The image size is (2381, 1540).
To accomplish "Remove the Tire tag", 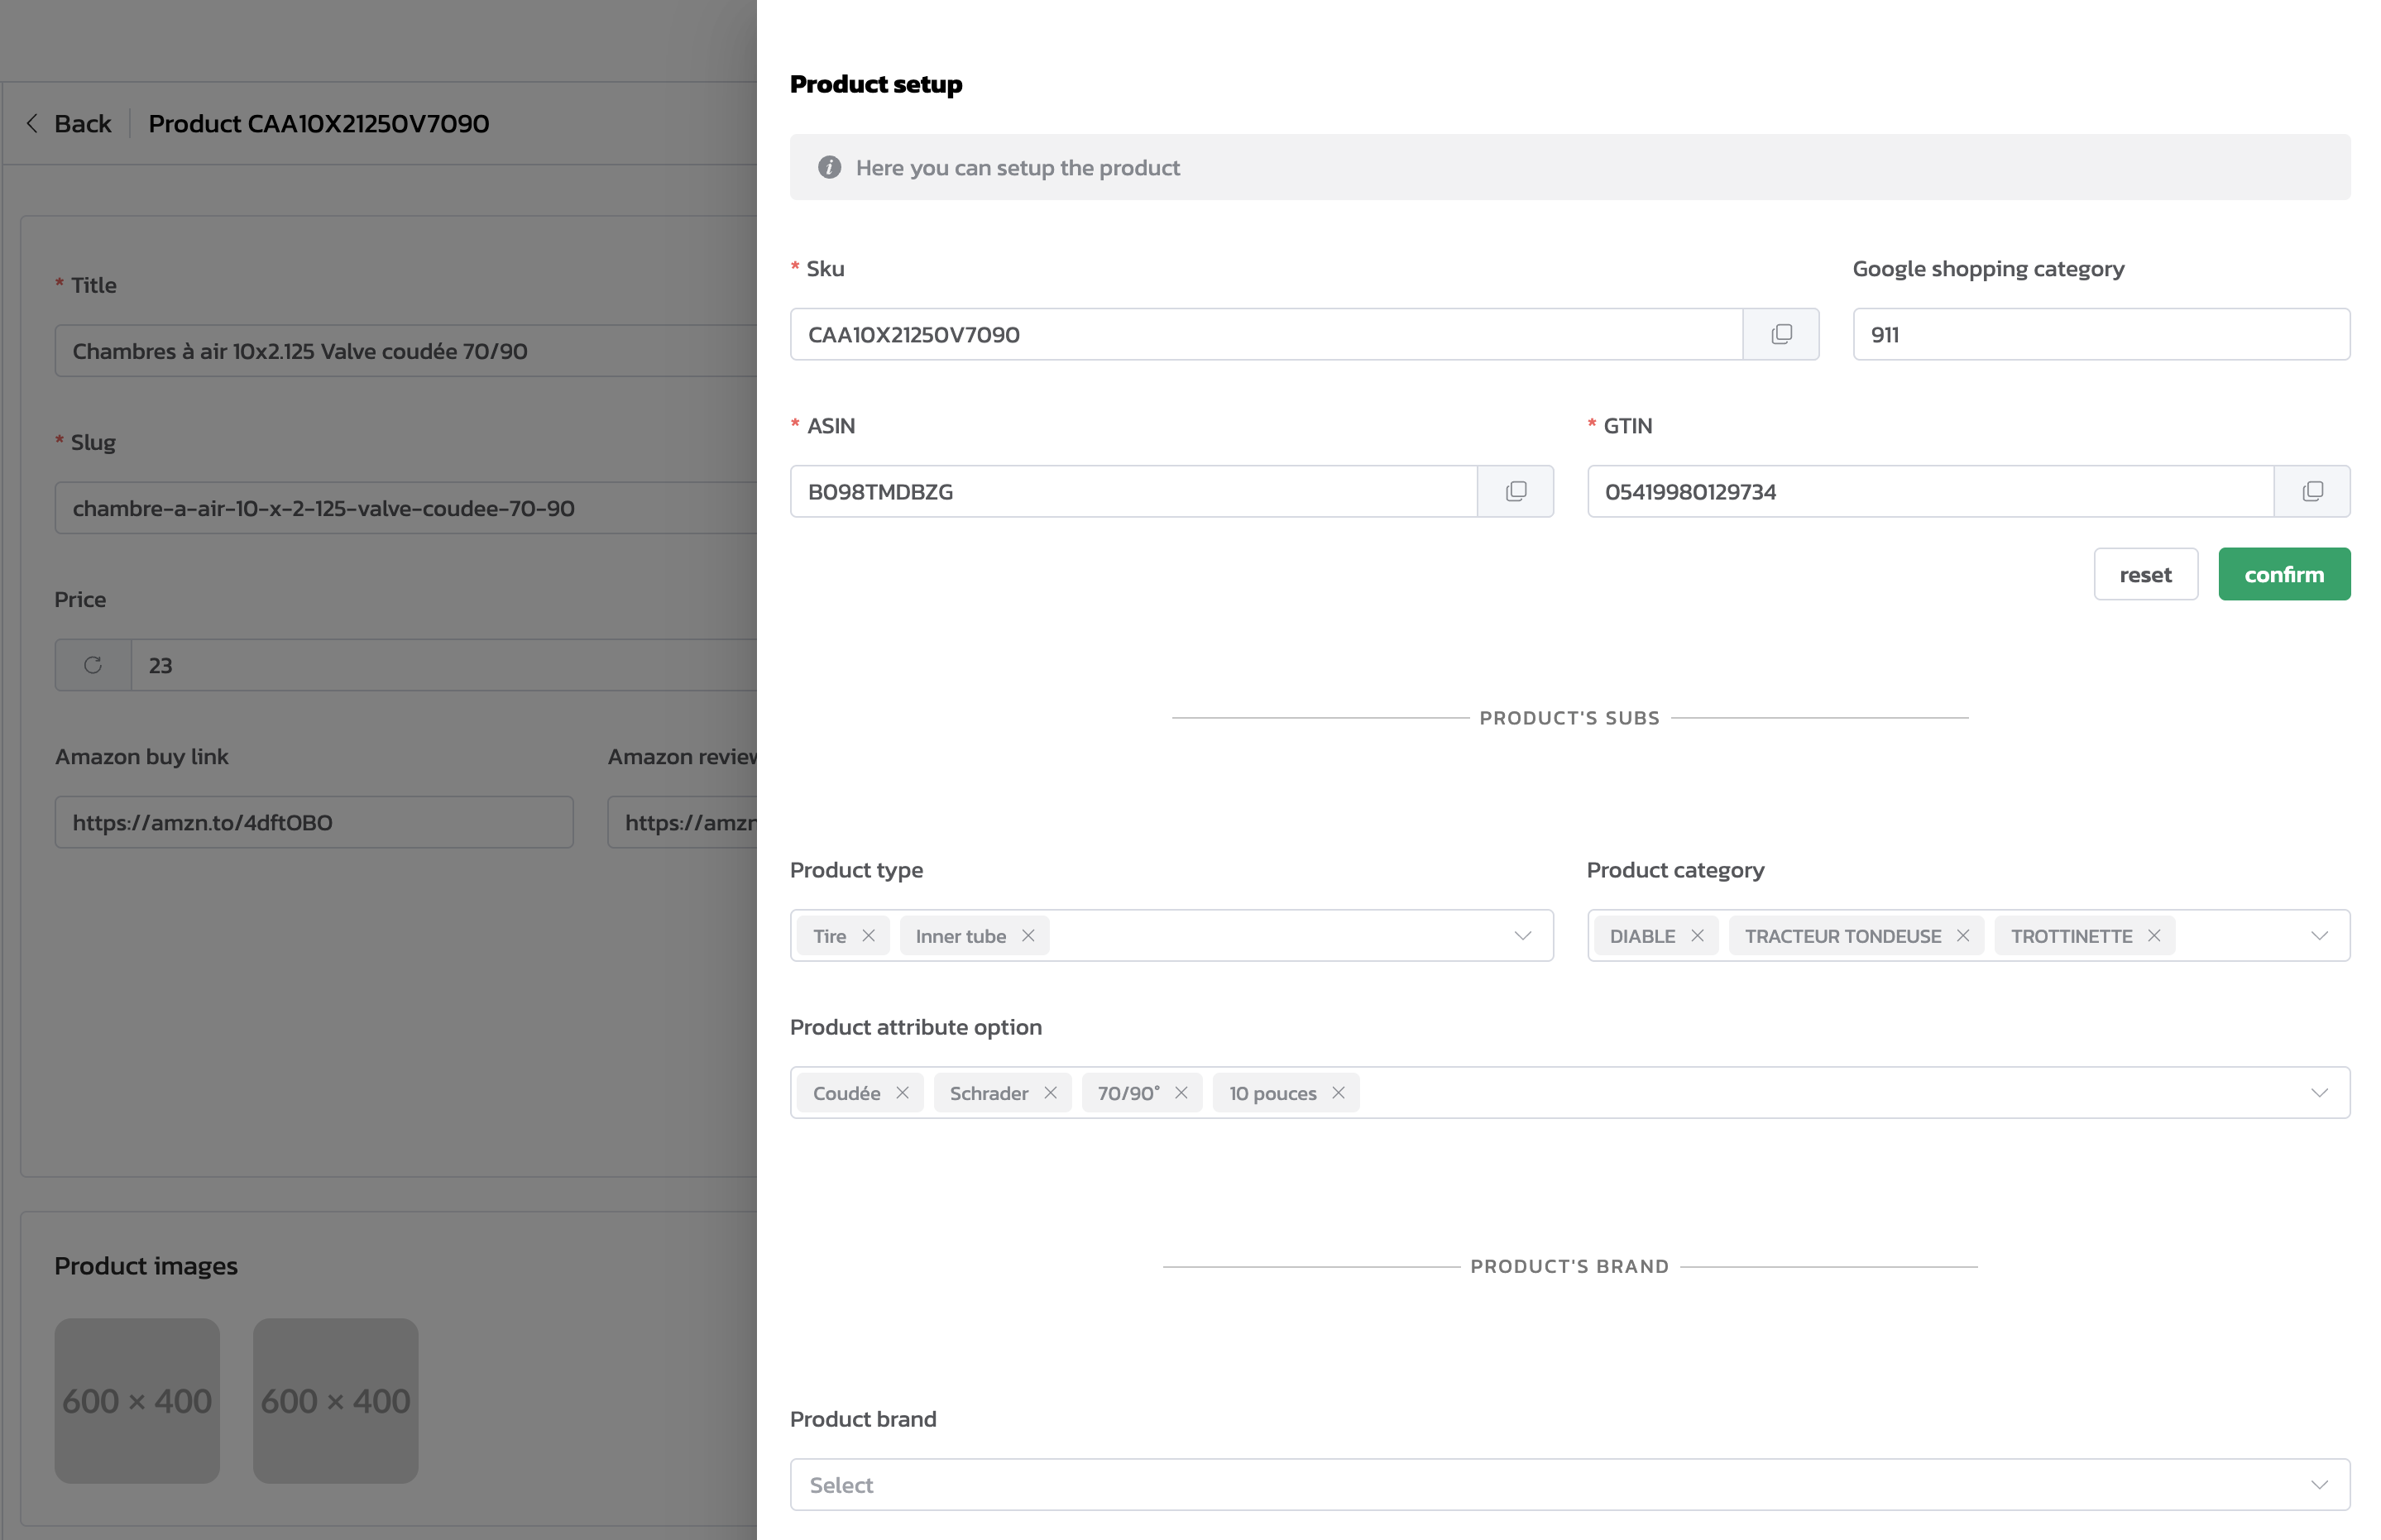I will (868, 935).
